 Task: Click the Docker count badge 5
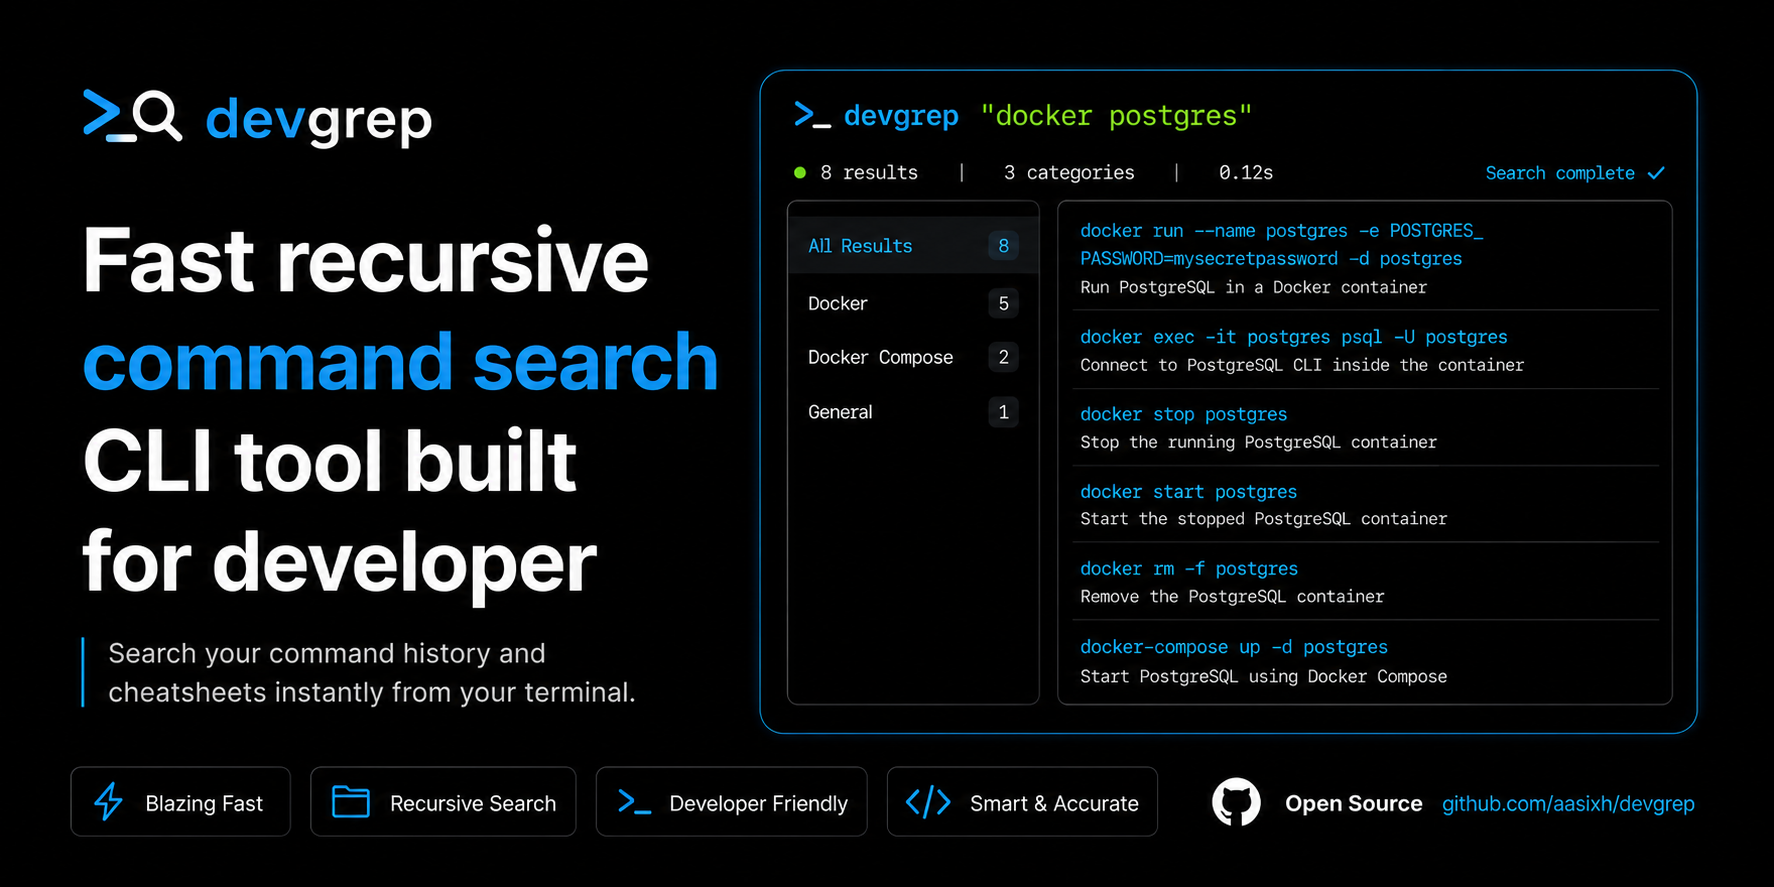pos(1003,303)
